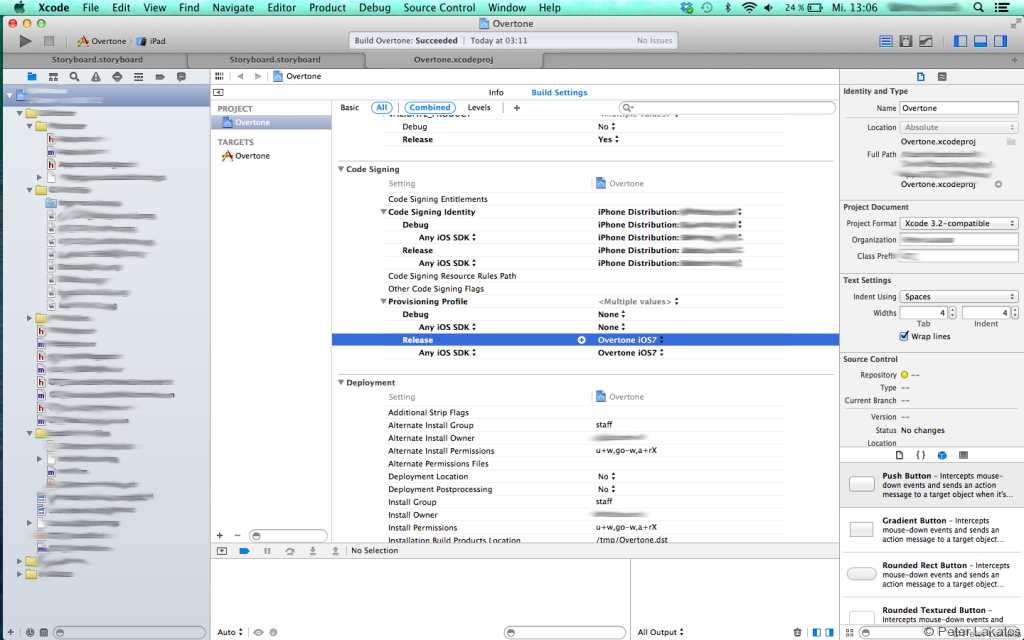
Task: Step over in the debug bar
Action: click(290, 551)
